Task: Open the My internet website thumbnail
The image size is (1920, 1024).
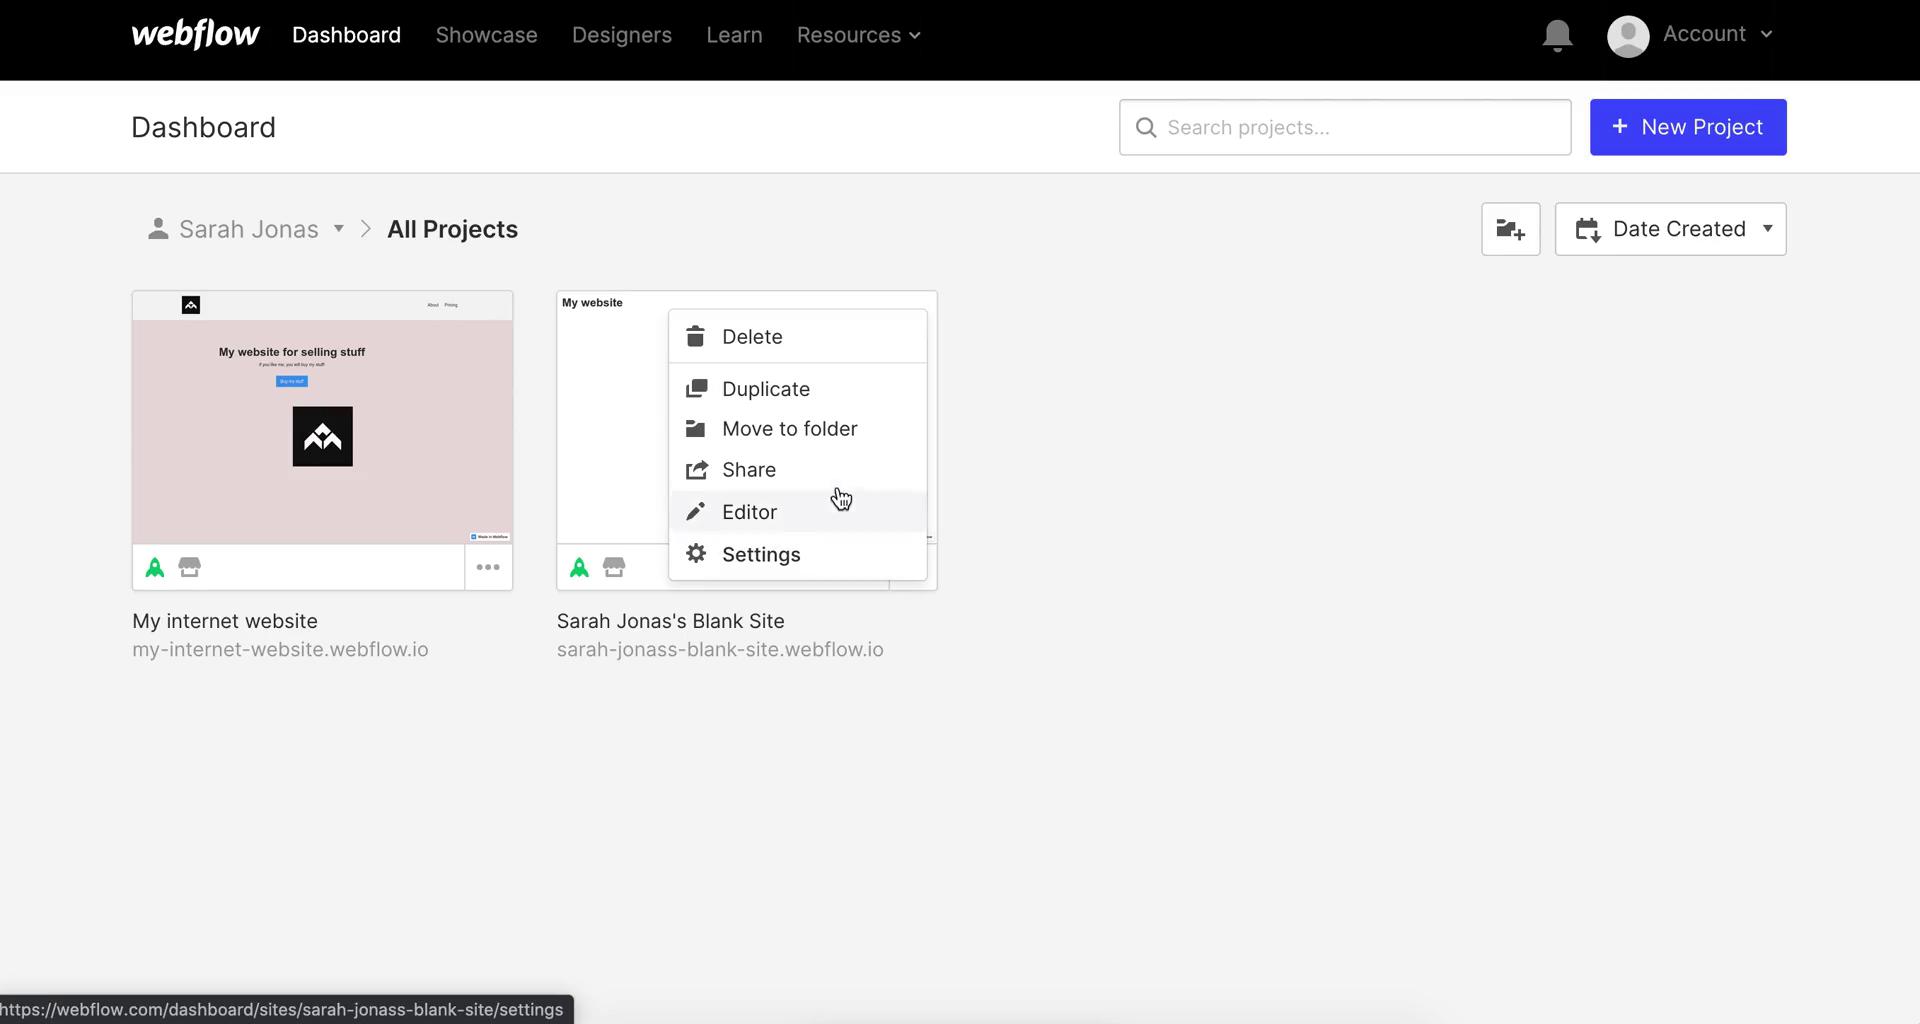Action: [322, 418]
